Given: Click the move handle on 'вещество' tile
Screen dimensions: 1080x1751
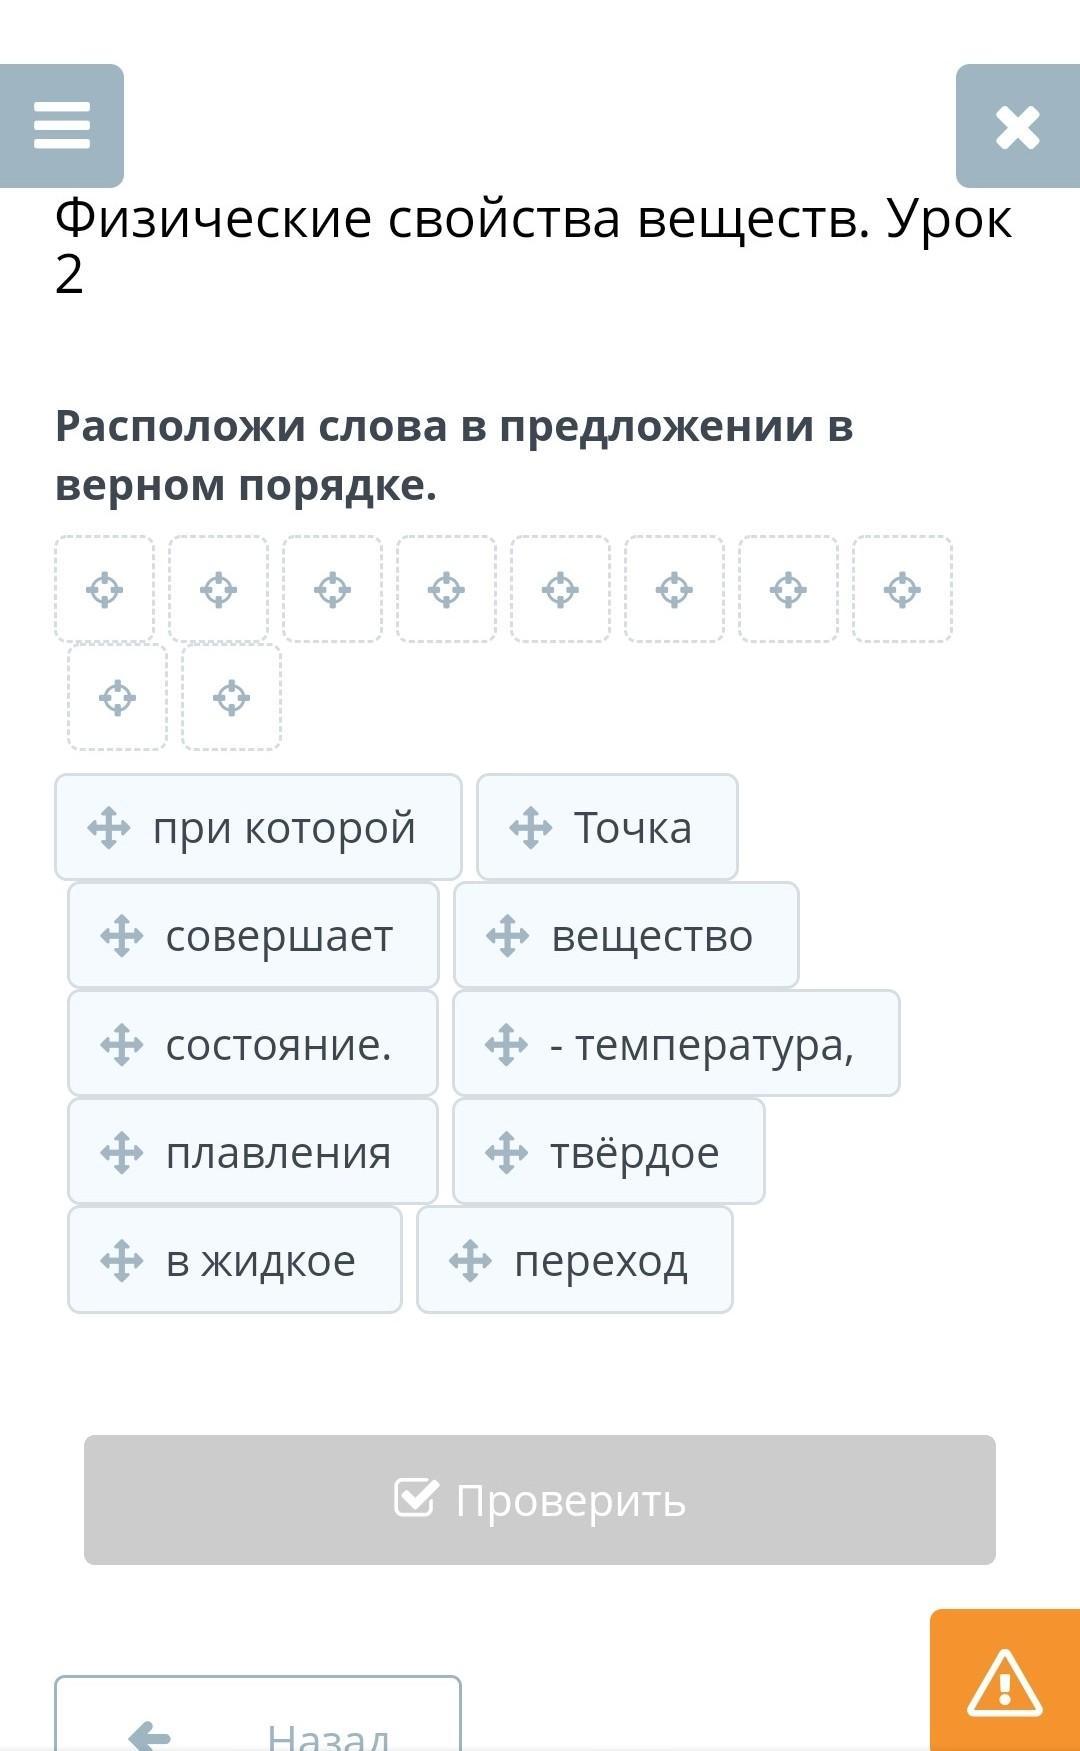Looking at the screenshot, I should click(508, 936).
